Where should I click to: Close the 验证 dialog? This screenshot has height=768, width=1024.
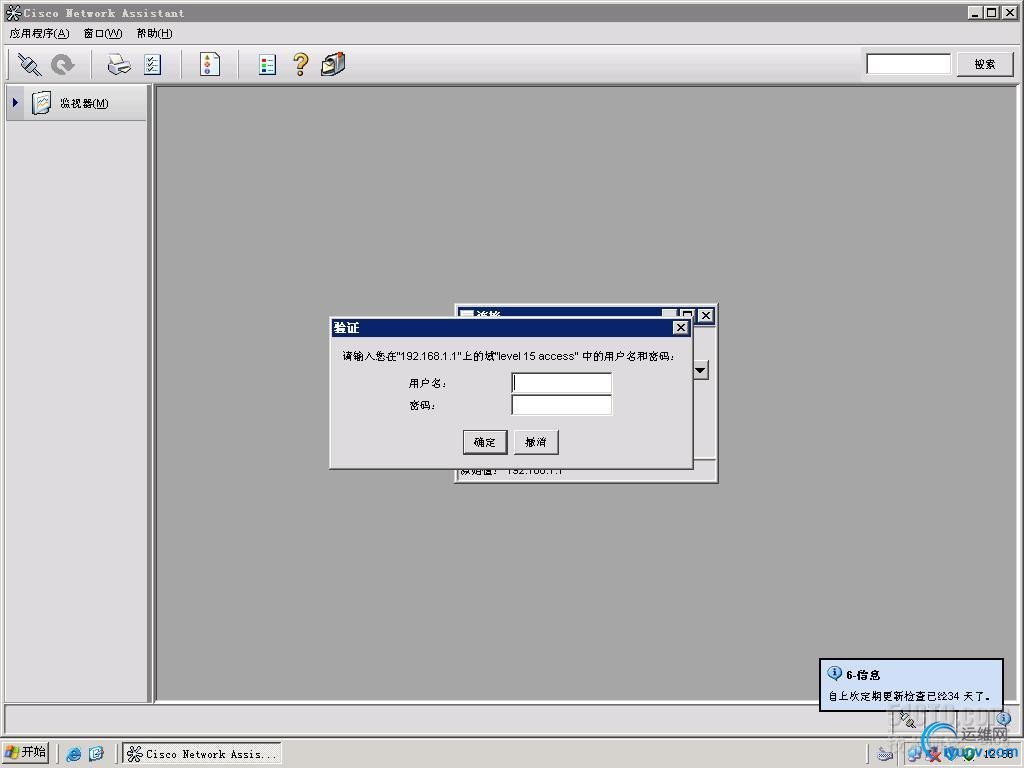coord(680,327)
